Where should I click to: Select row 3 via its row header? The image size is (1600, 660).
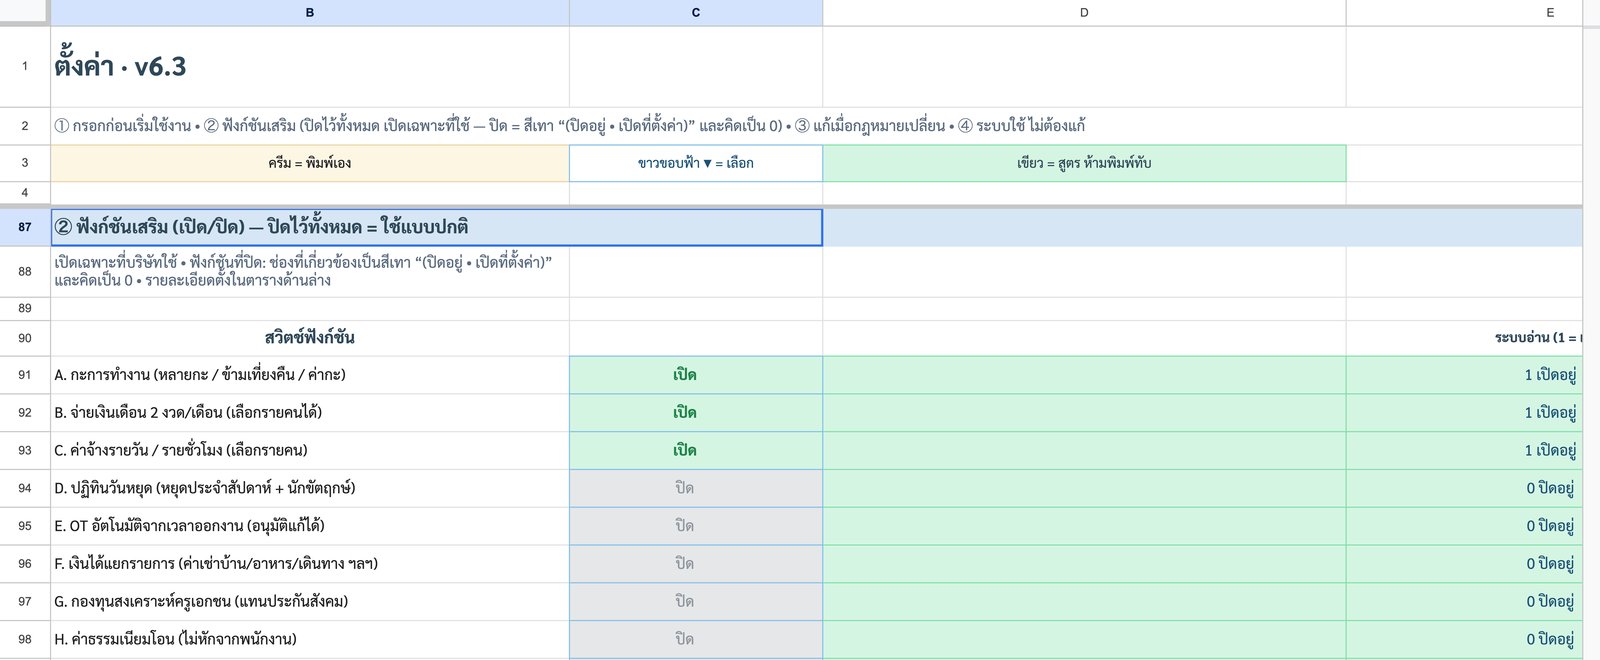[x=25, y=163]
